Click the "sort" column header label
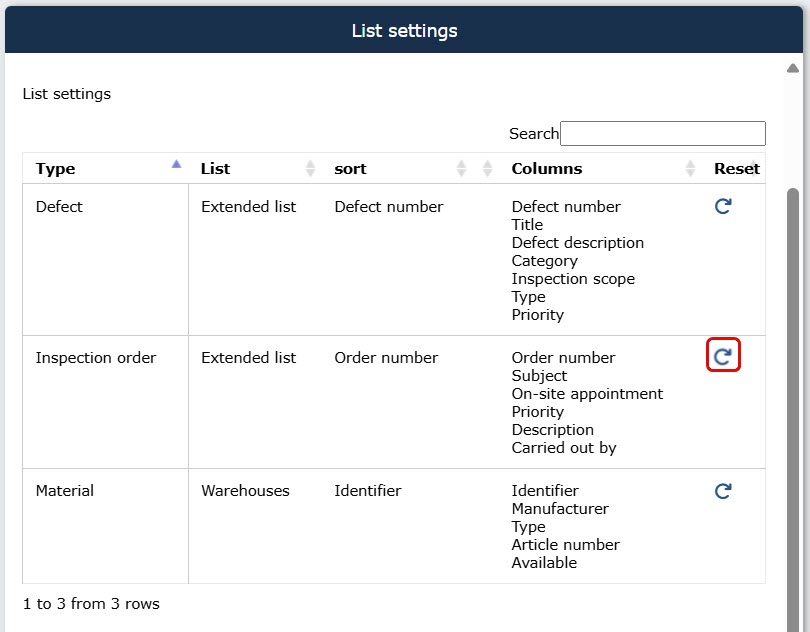This screenshot has height=632, width=810. click(350, 169)
